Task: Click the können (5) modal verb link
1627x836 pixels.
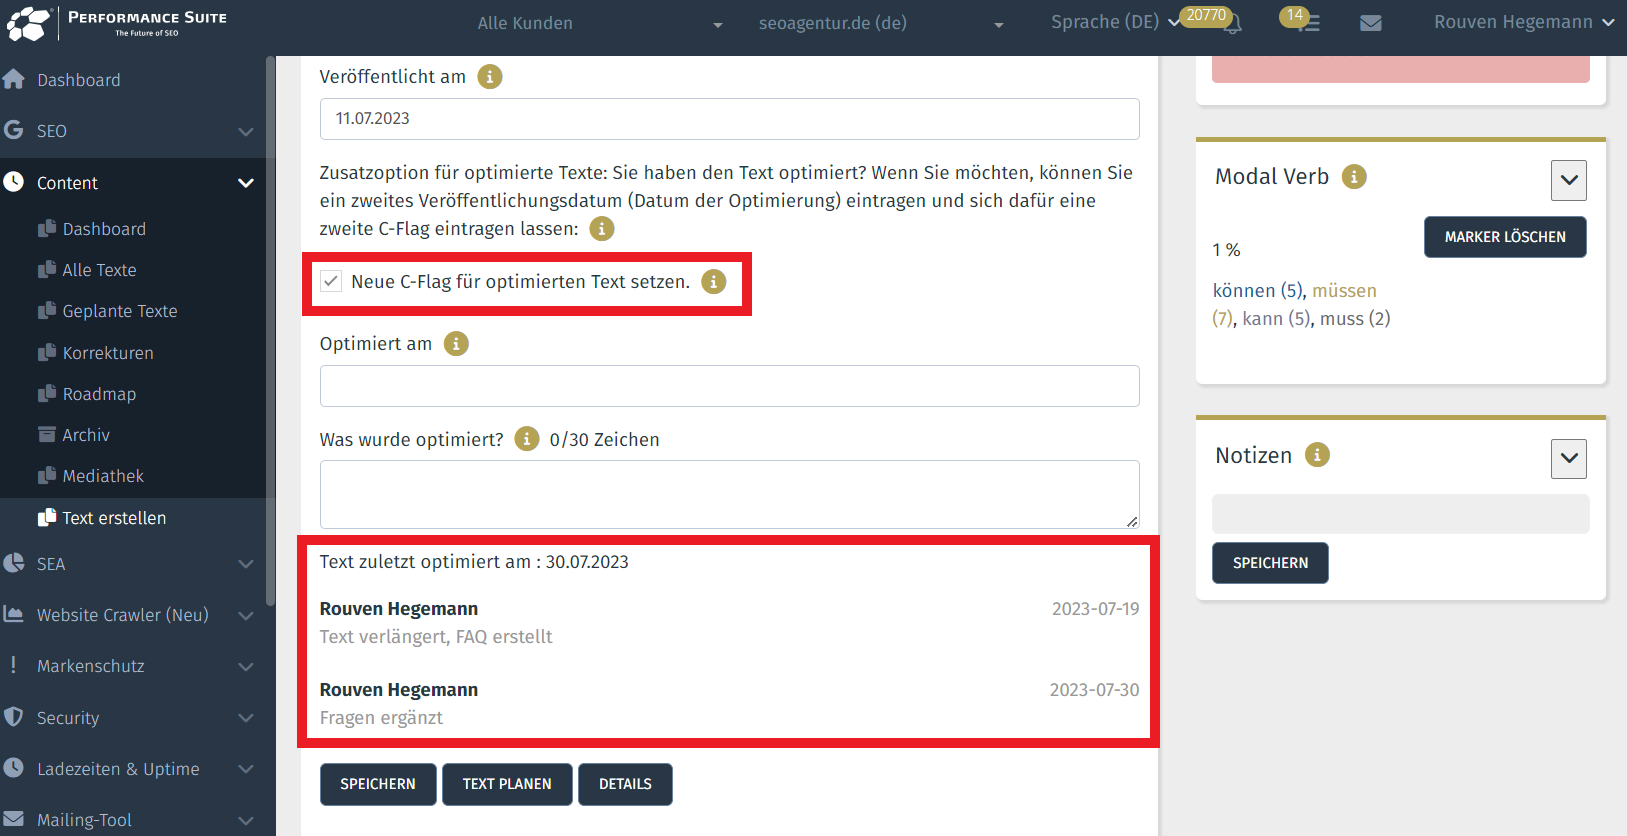Action: point(1258,291)
